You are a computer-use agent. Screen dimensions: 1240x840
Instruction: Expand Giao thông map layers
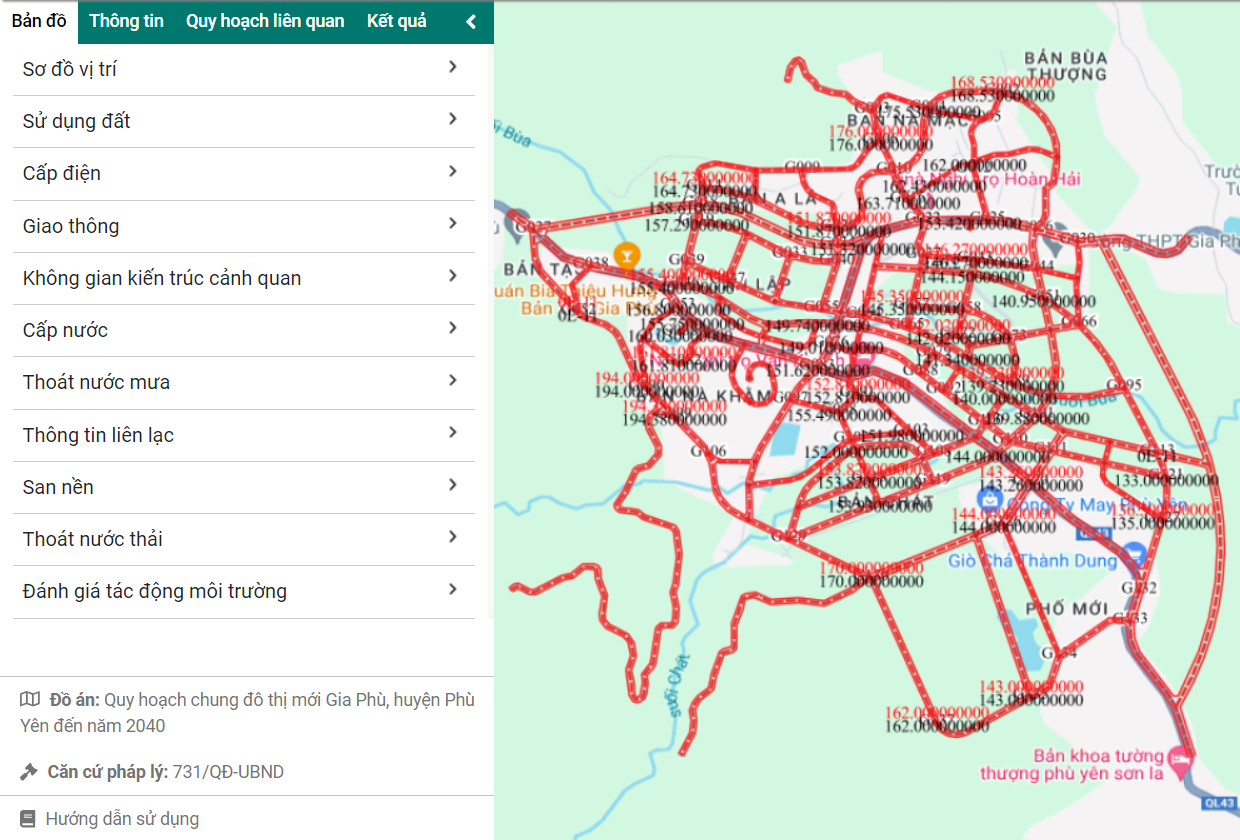[x=452, y=224]
